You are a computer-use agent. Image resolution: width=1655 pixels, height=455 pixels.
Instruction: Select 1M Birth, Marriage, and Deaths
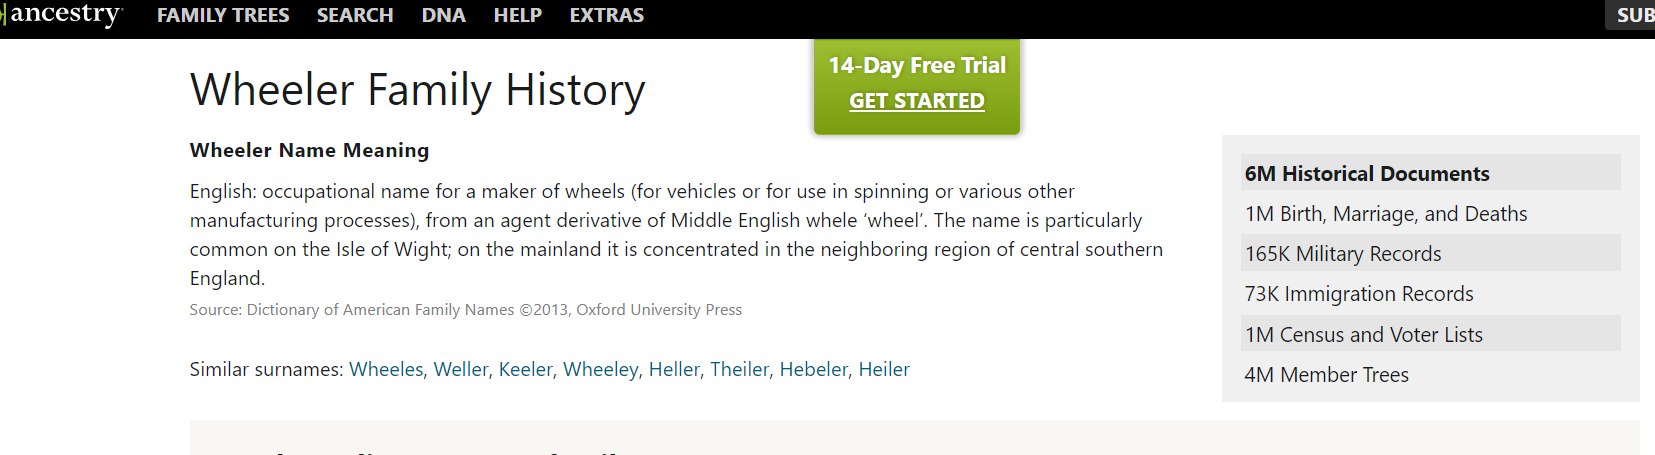[1431, 213]
